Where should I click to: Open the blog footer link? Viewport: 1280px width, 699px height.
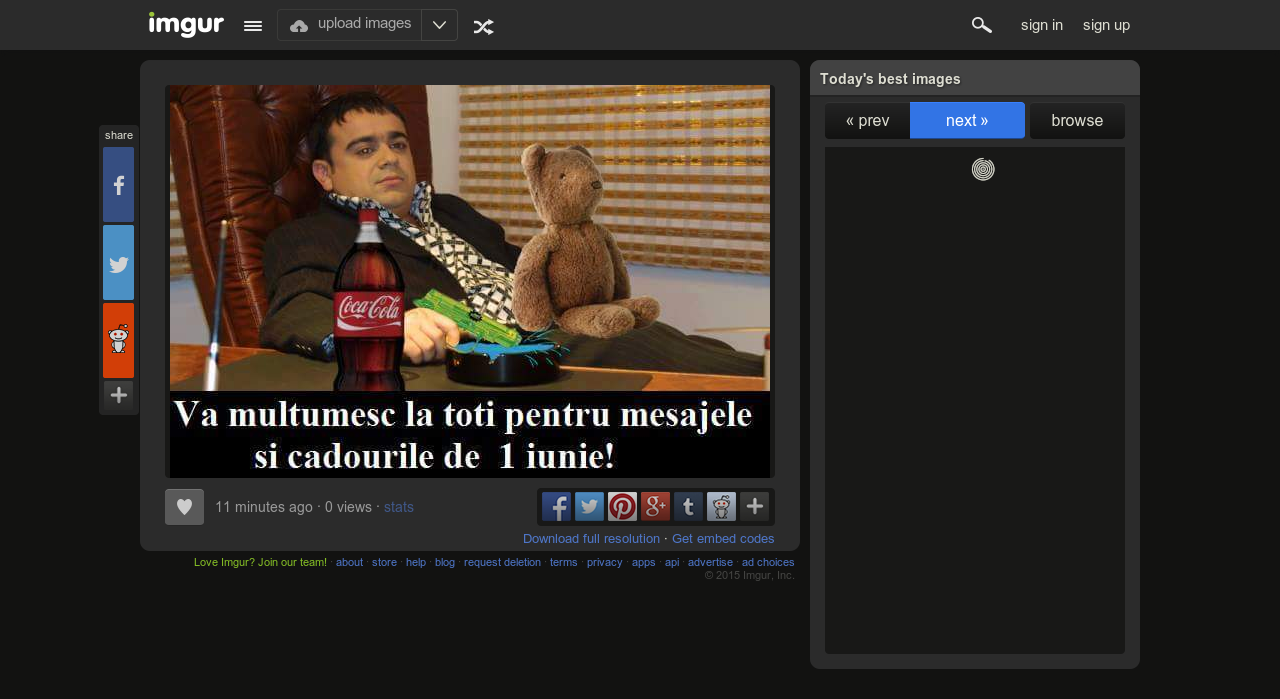(x=445, y=562)
